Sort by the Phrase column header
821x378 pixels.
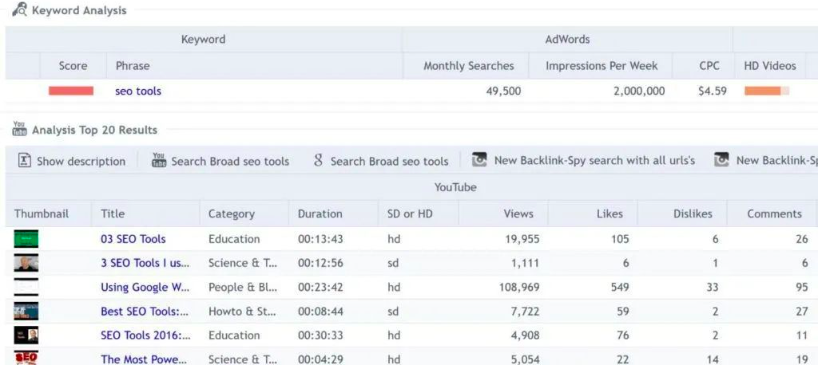[132, 66]
